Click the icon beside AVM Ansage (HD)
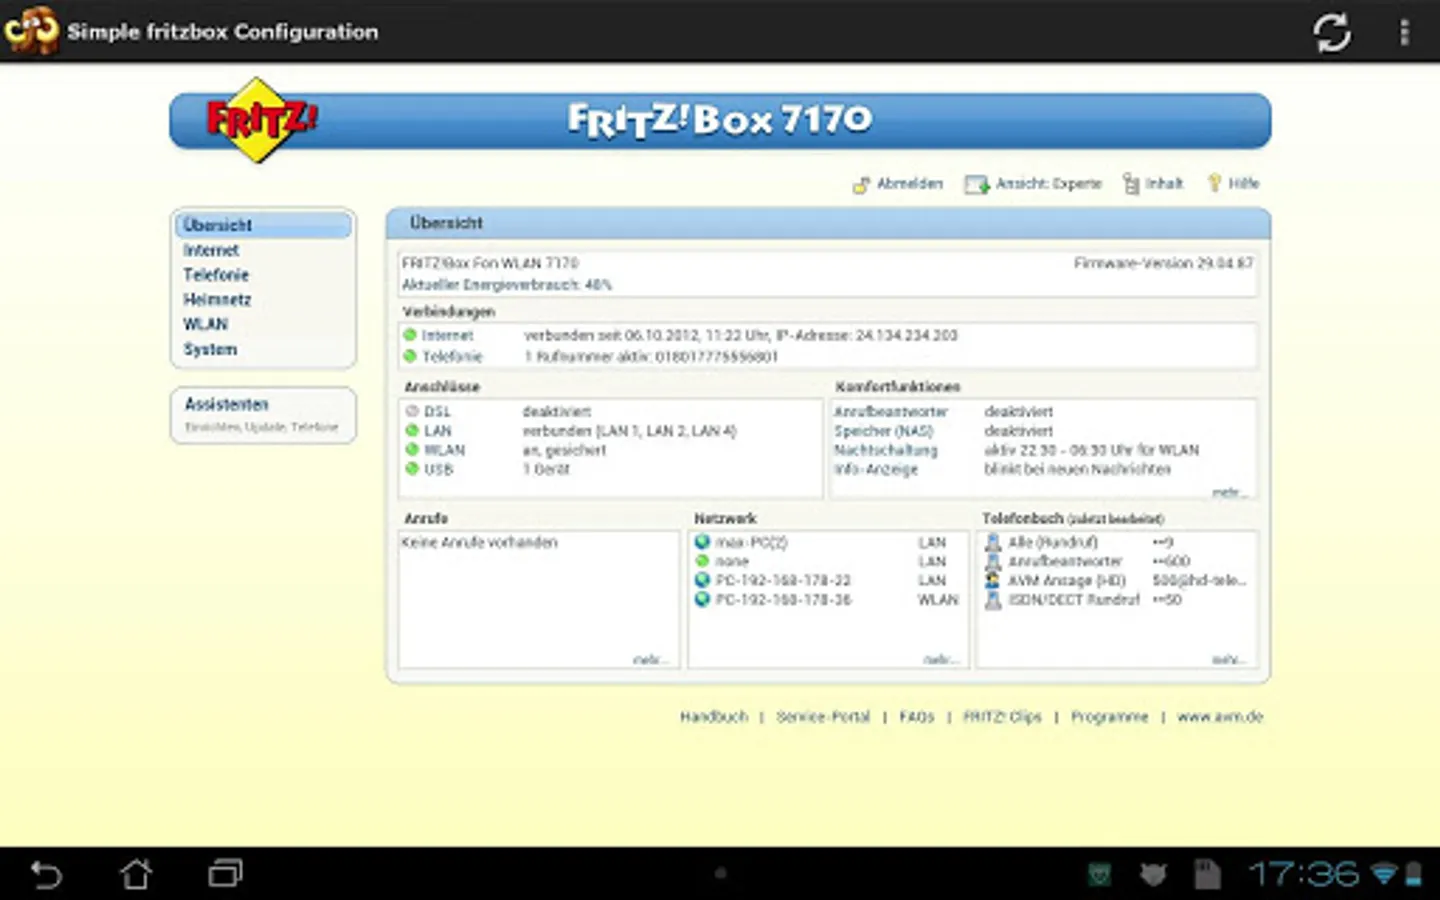This screenshot has height=900, width=1440. click(993, 580)
